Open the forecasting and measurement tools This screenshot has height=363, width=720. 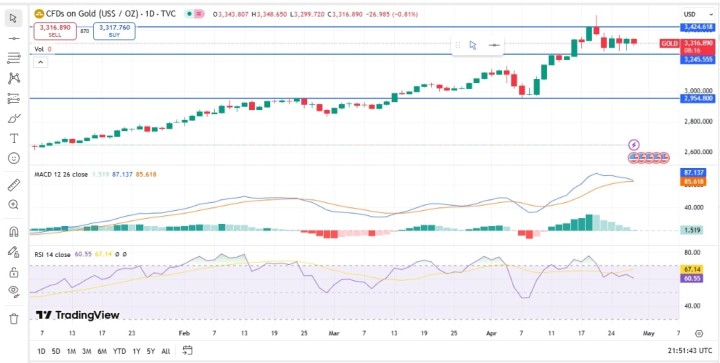point(14,98)
